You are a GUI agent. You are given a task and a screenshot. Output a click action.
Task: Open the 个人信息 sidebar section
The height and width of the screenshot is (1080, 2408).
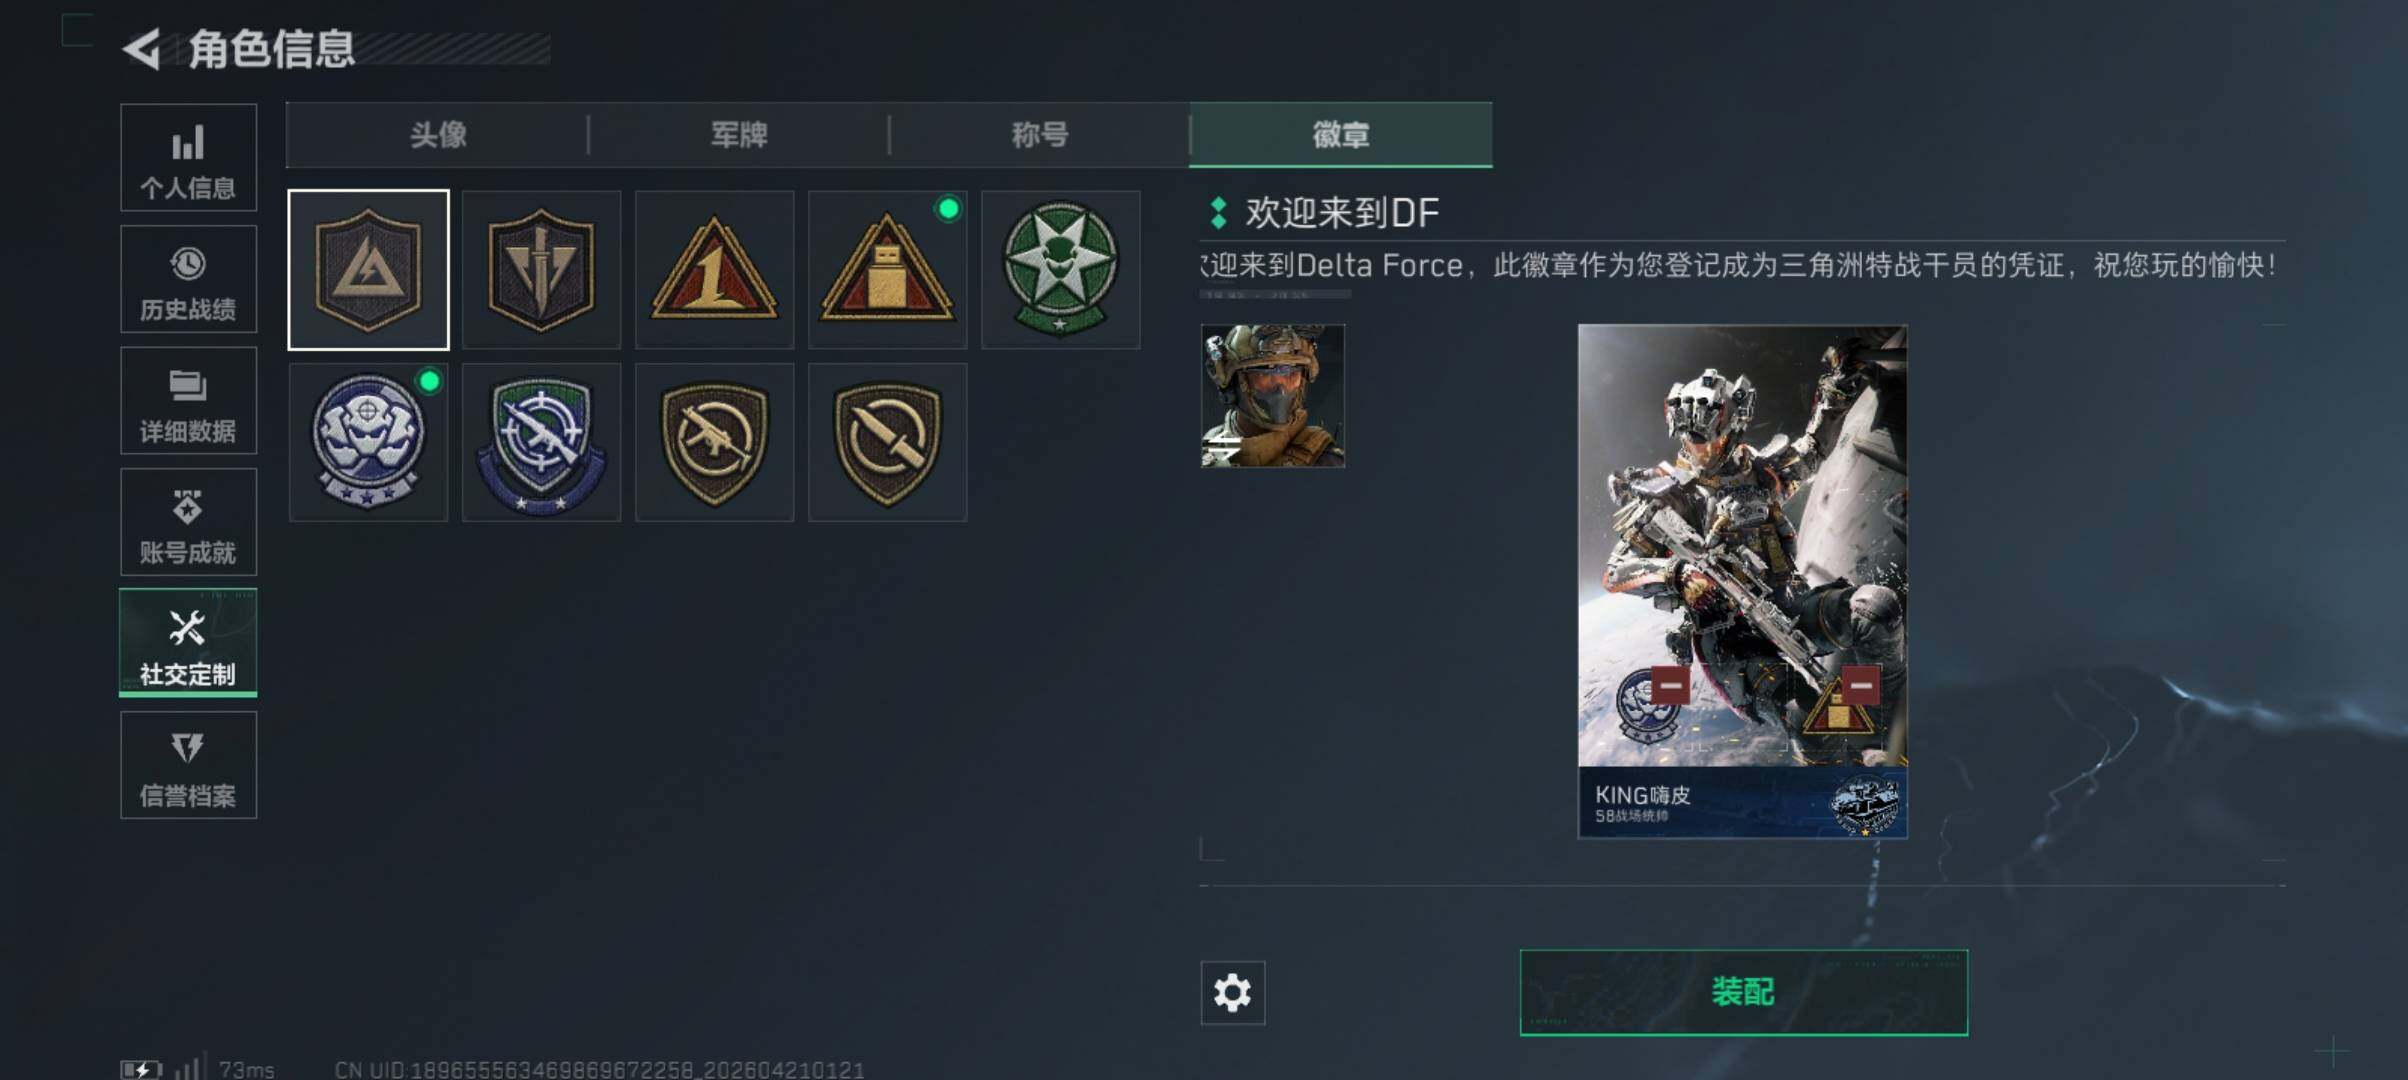click(188, 157)
